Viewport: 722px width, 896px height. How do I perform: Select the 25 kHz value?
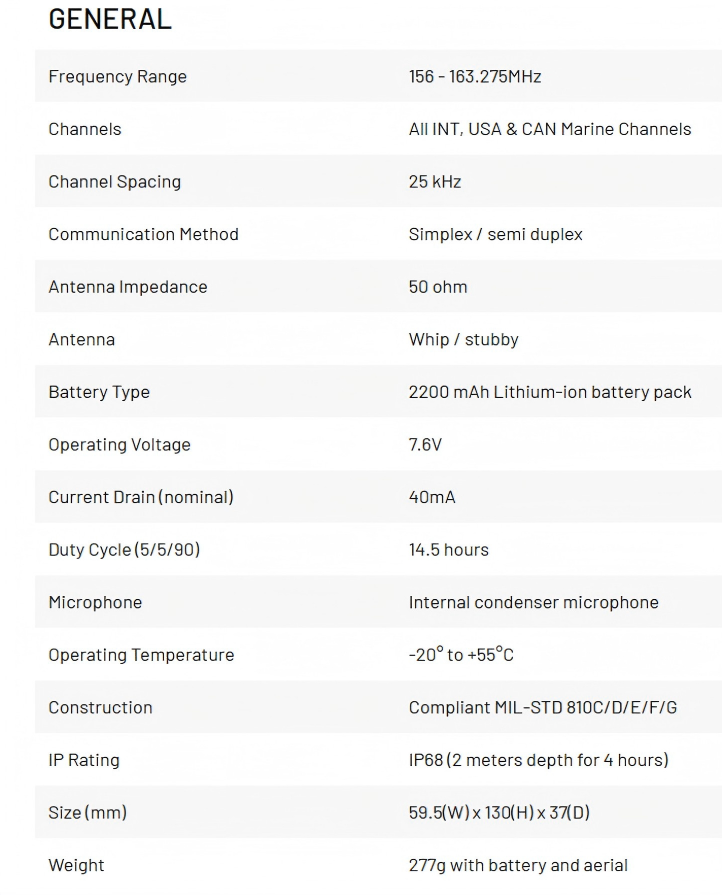434,182
